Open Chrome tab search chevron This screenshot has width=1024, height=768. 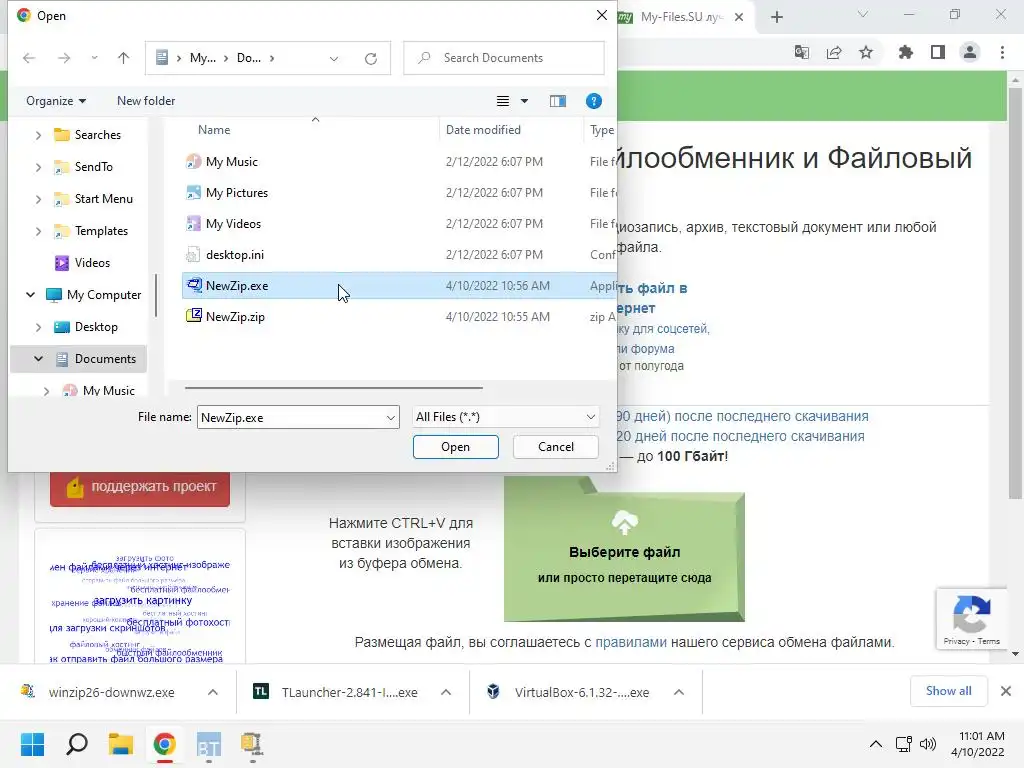863,15
